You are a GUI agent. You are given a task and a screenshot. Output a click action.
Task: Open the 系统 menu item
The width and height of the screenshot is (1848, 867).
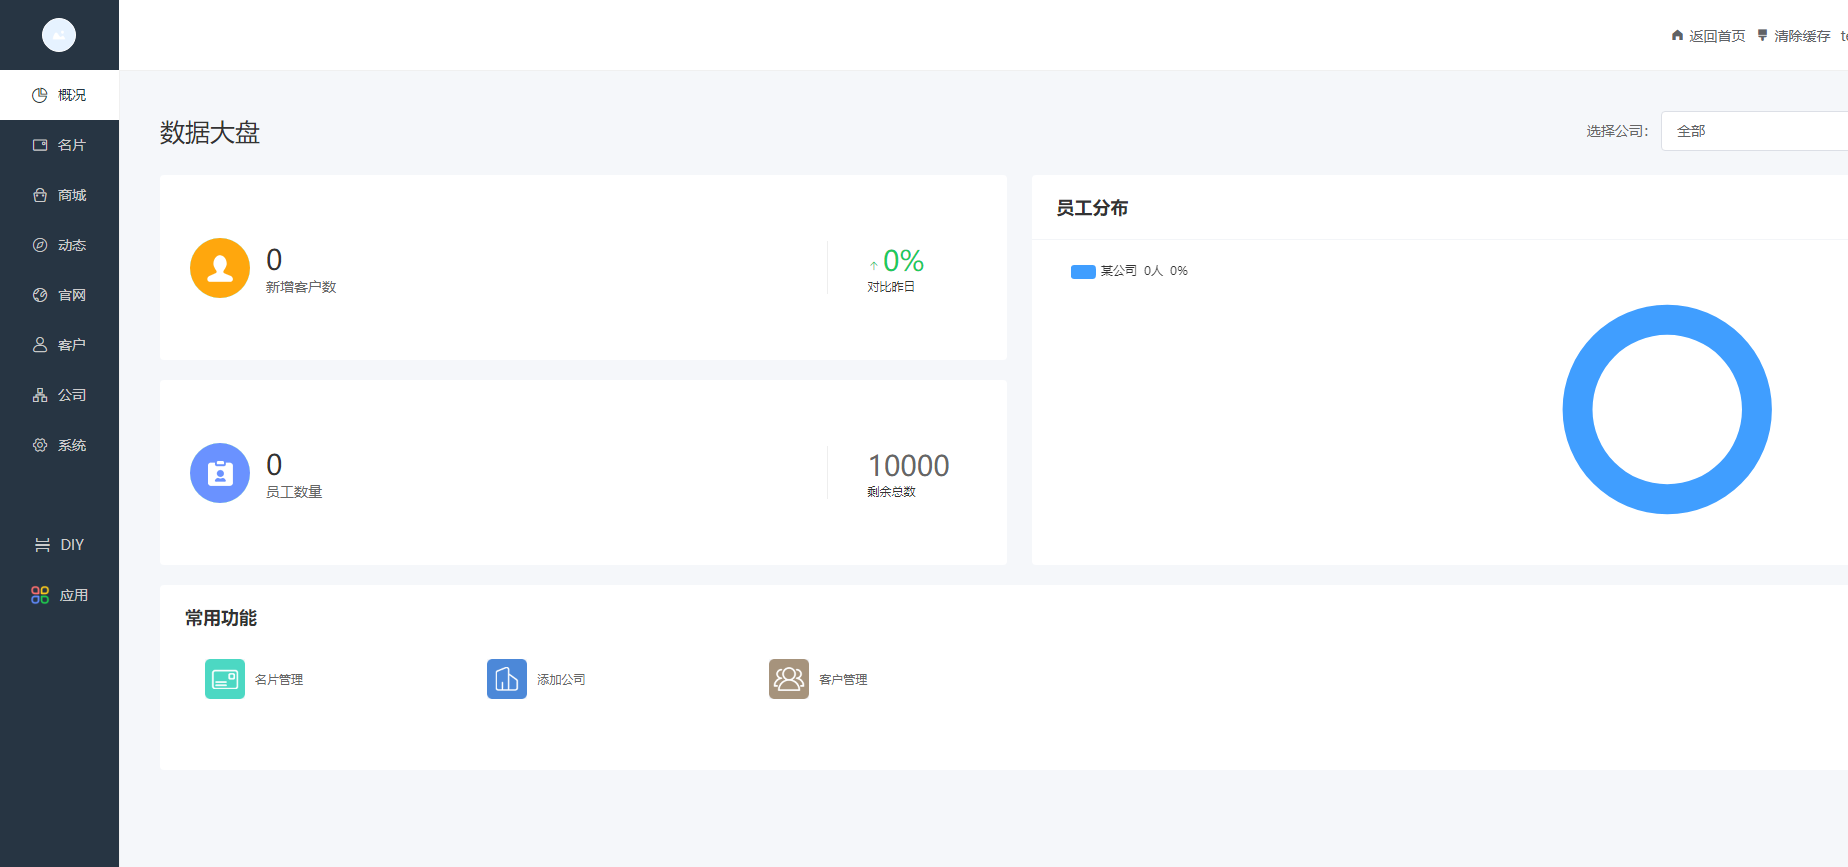point(59,445)
